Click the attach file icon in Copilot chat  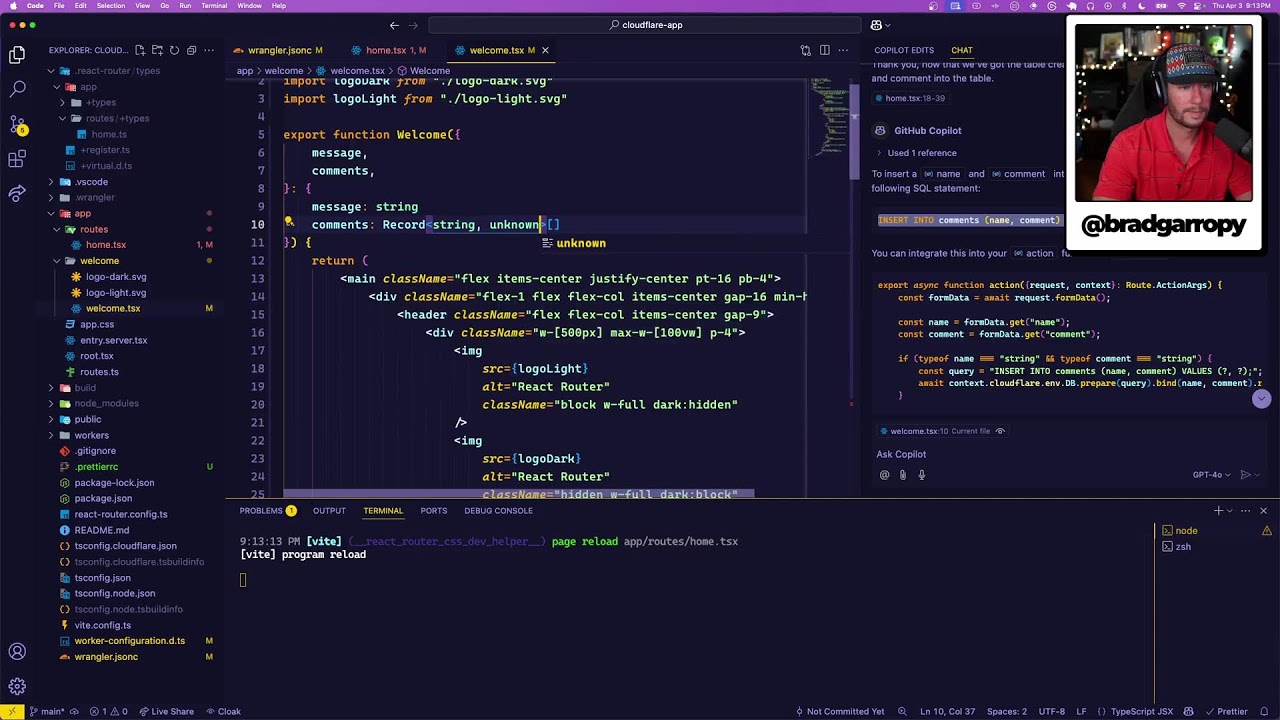pyautogui.click(x=903, y=475)
